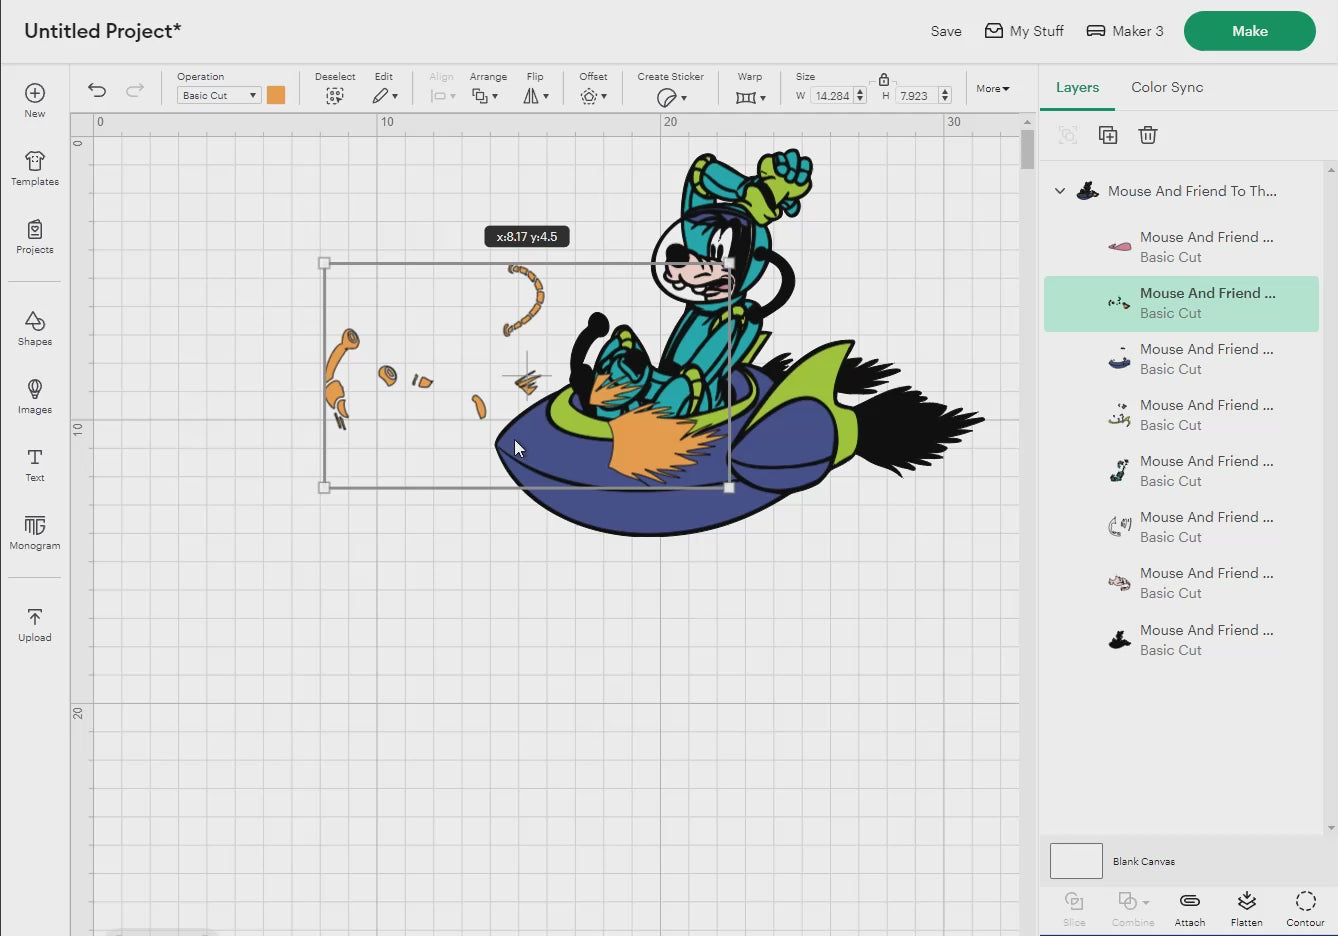Click the green Make button
The width and height of the screenshot is (1338, 936).
click(x=1249, y=31)
